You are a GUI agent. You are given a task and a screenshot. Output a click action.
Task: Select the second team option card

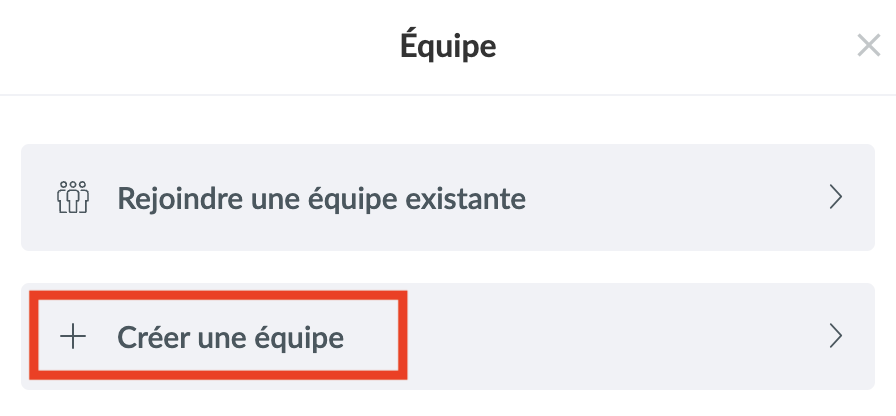448,337
